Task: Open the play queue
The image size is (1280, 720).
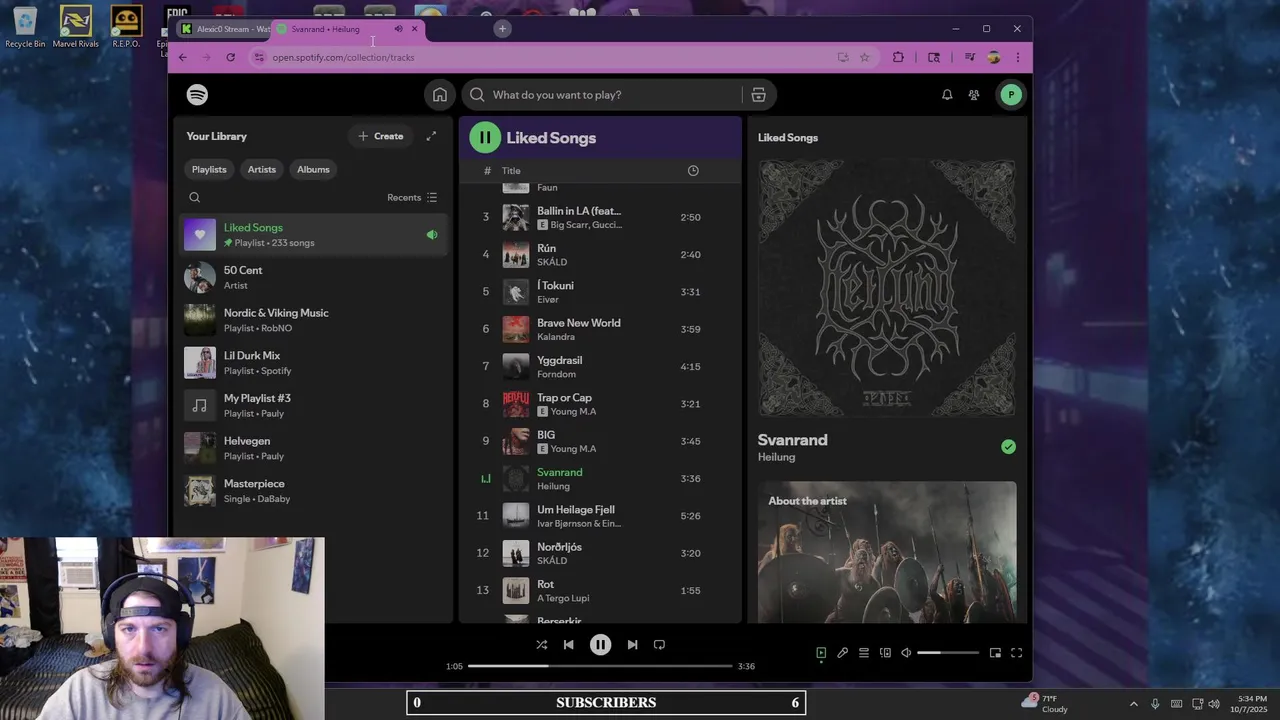Action: [864, 653]
